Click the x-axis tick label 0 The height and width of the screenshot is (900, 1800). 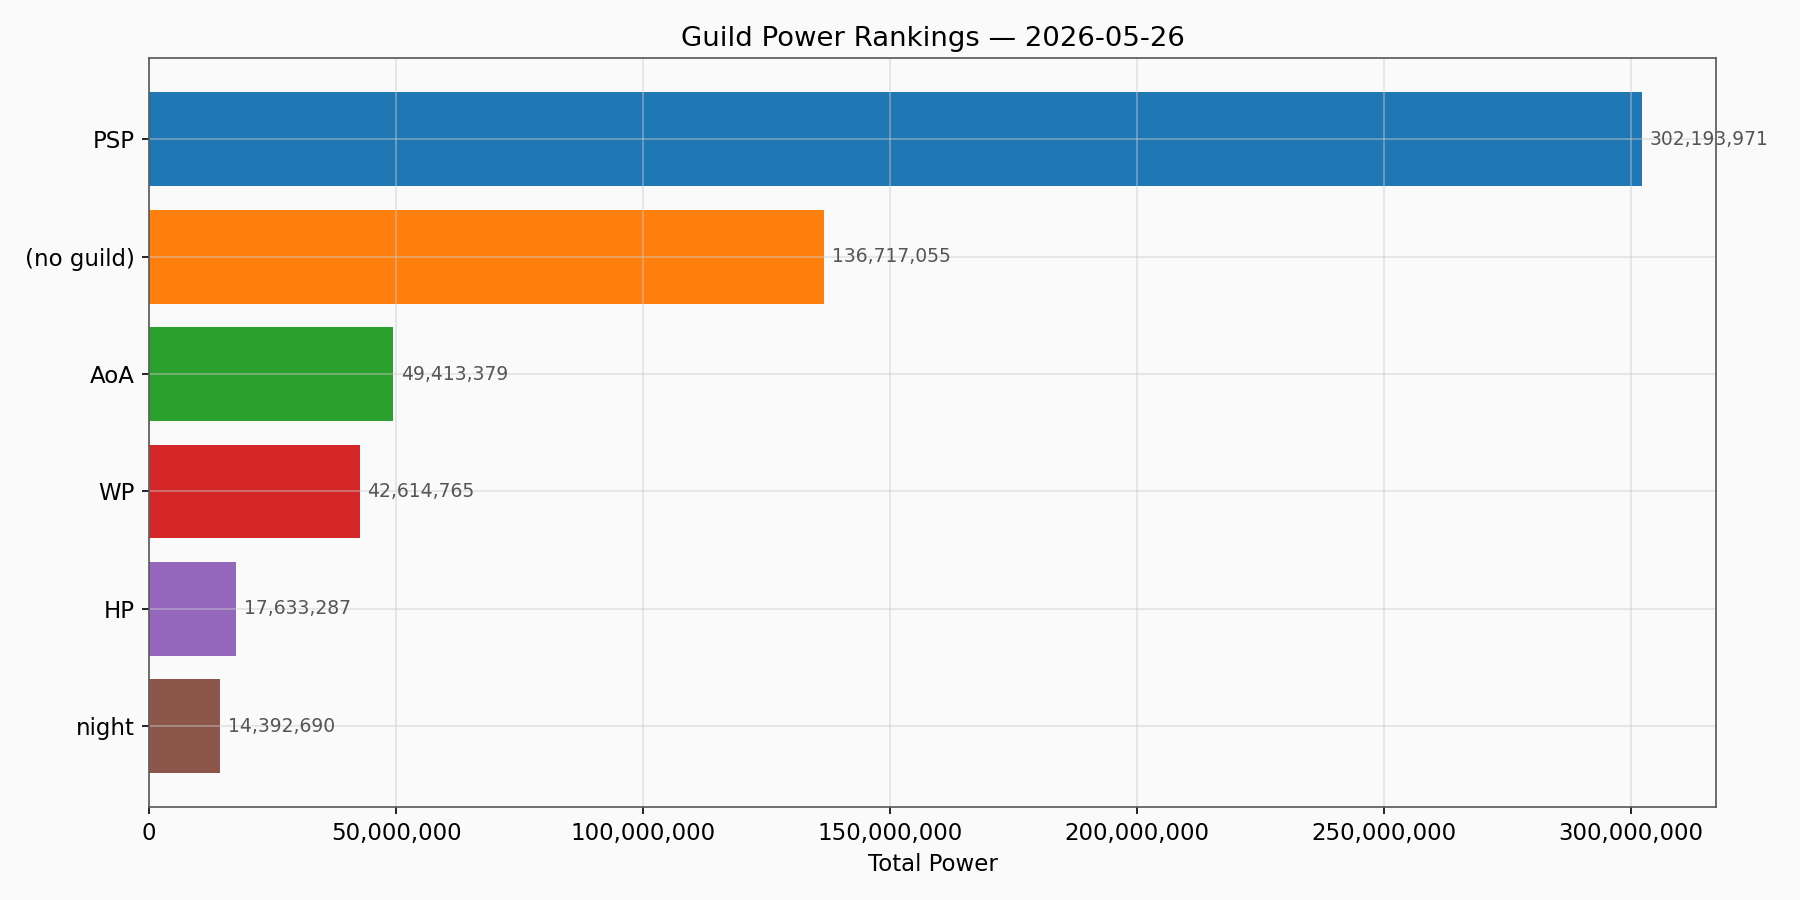(149, 832)
